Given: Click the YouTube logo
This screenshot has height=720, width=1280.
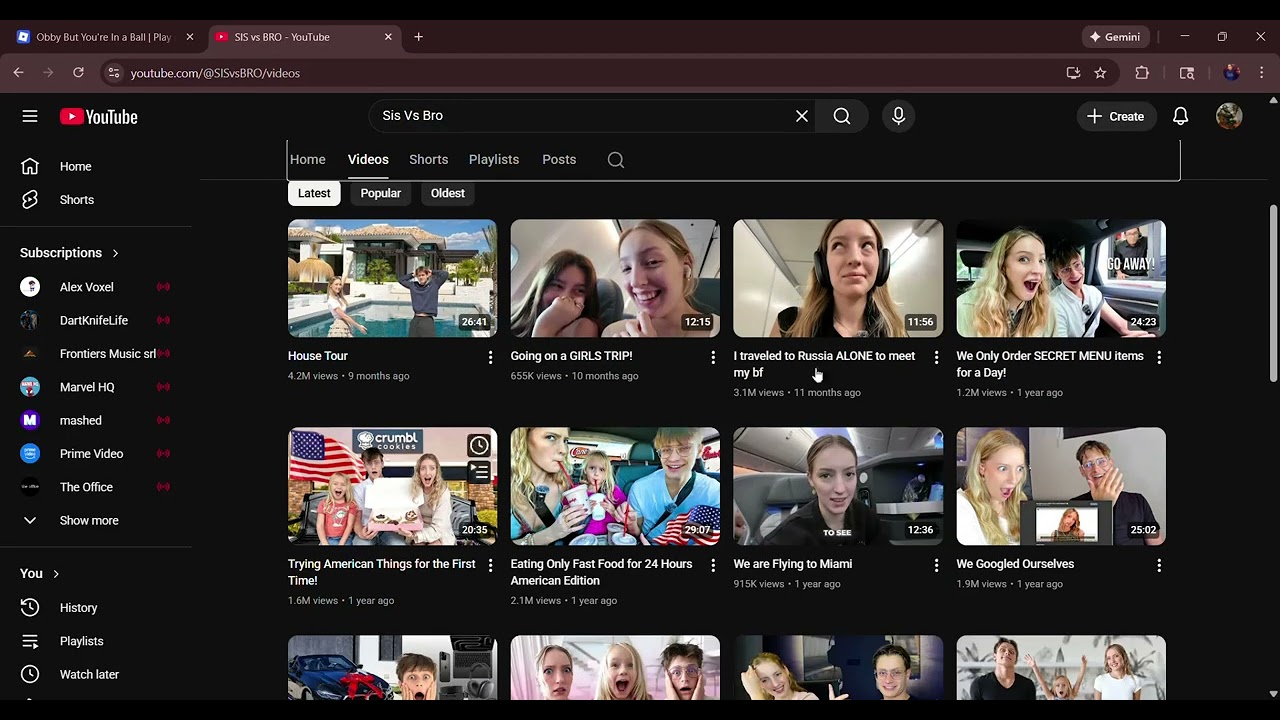Looking at the screenshot, I should (98, 117).
